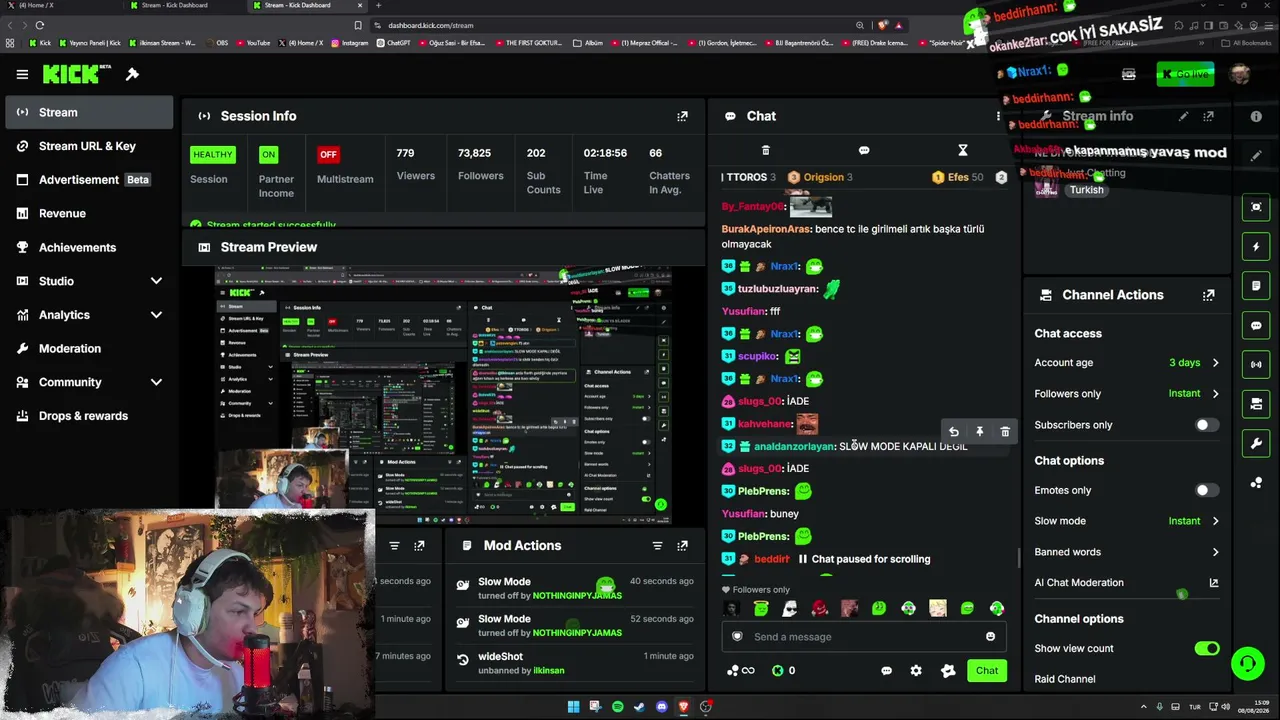Open the green support headset button
The width and height of the screenshot is (1280, 720).
coord(1247,663)
